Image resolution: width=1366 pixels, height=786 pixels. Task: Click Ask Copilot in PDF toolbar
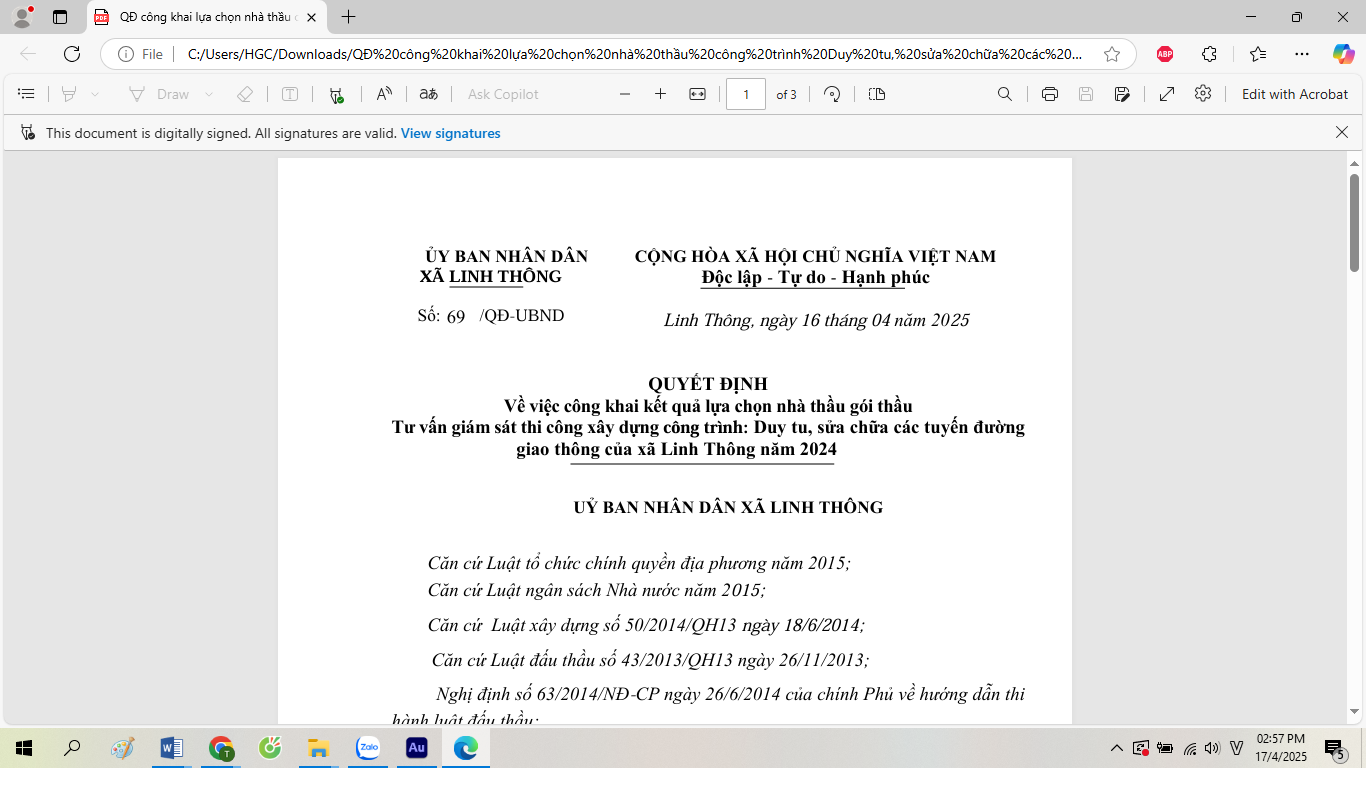pyautogui.click(x=503, y=94)
